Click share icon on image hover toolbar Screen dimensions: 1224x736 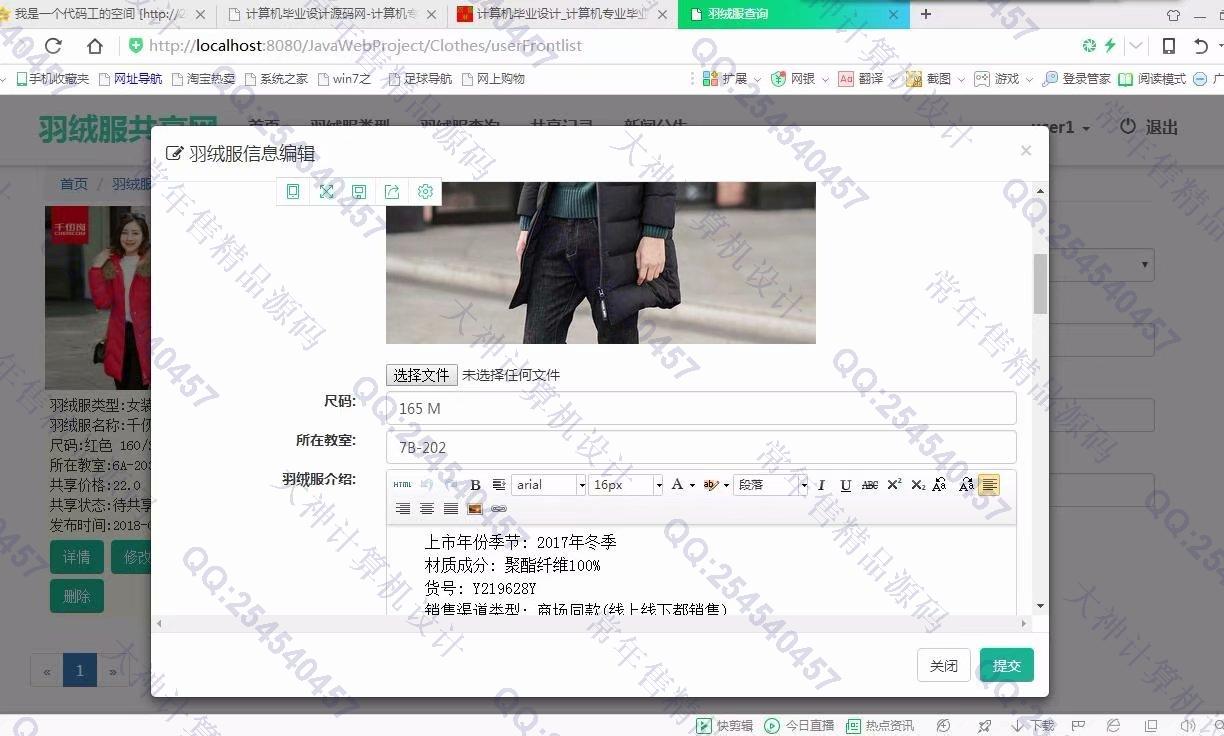tap(392, 192)
